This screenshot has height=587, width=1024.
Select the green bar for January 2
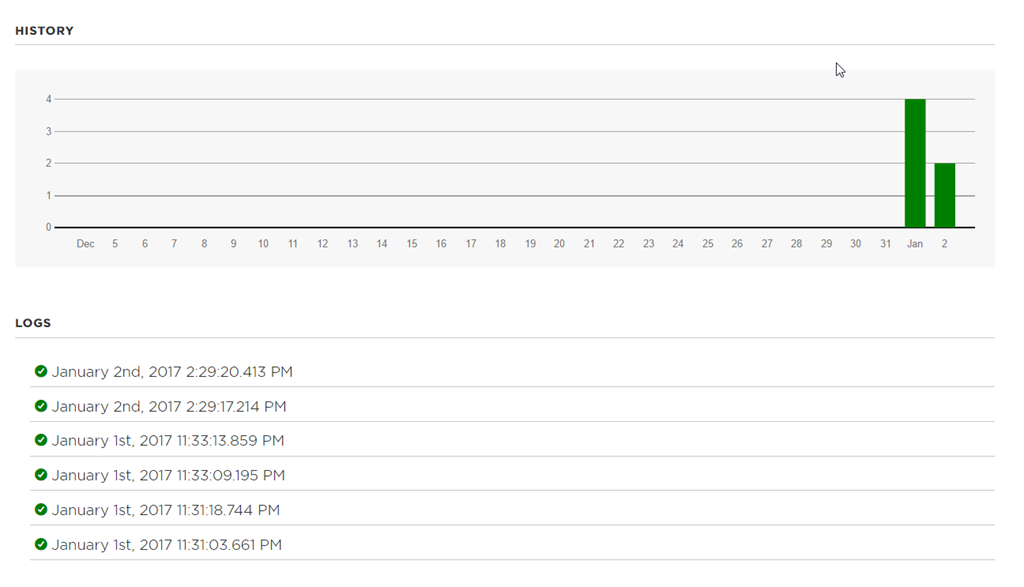944,195
